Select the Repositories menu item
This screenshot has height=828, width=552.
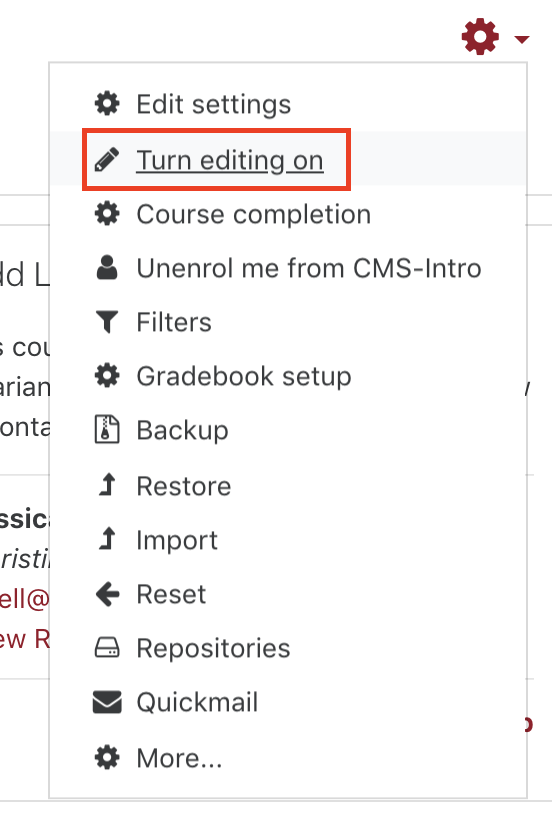point(213,648)
